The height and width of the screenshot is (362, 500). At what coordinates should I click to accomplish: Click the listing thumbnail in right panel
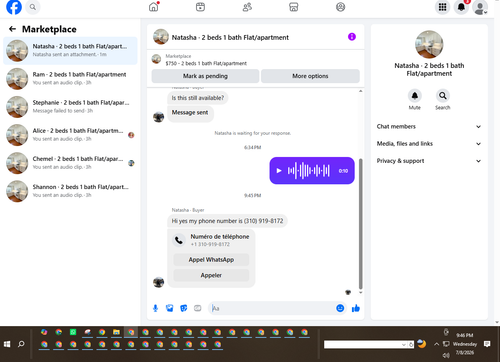pos(429,44)
